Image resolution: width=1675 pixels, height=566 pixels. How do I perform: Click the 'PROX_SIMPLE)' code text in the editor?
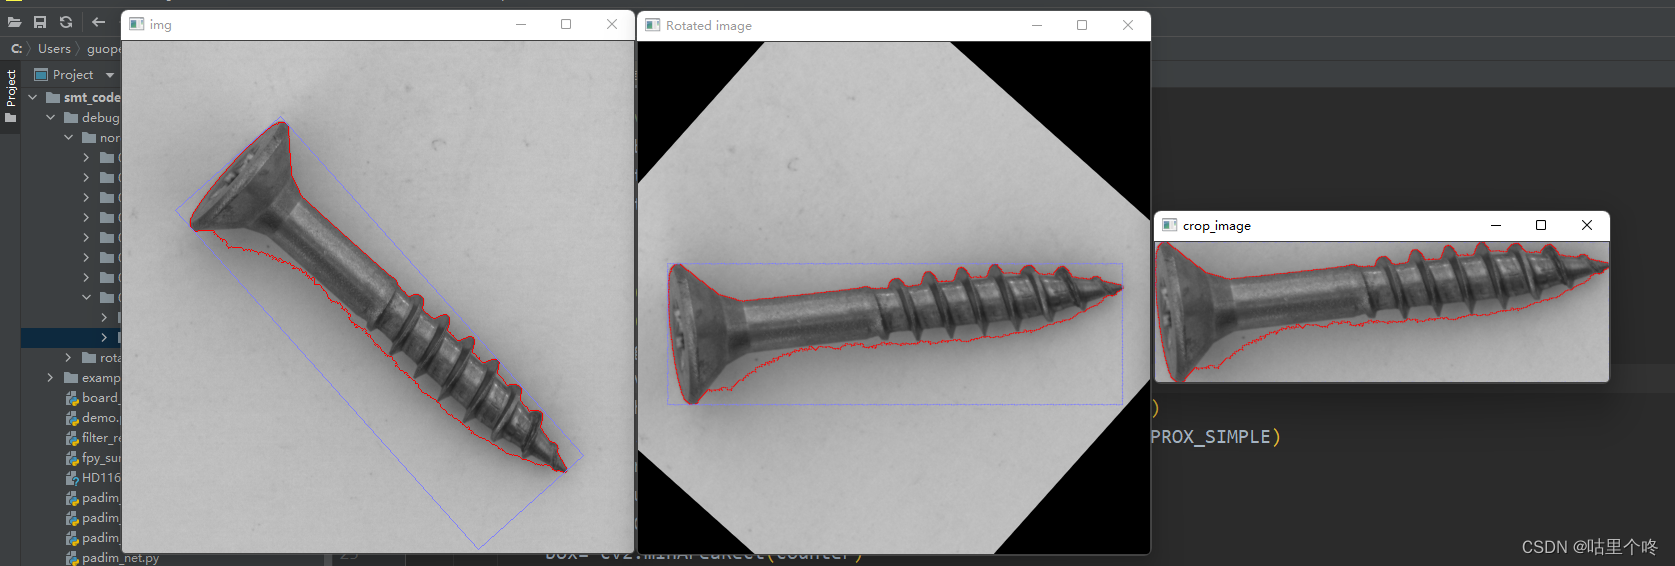coord(1216,437)
